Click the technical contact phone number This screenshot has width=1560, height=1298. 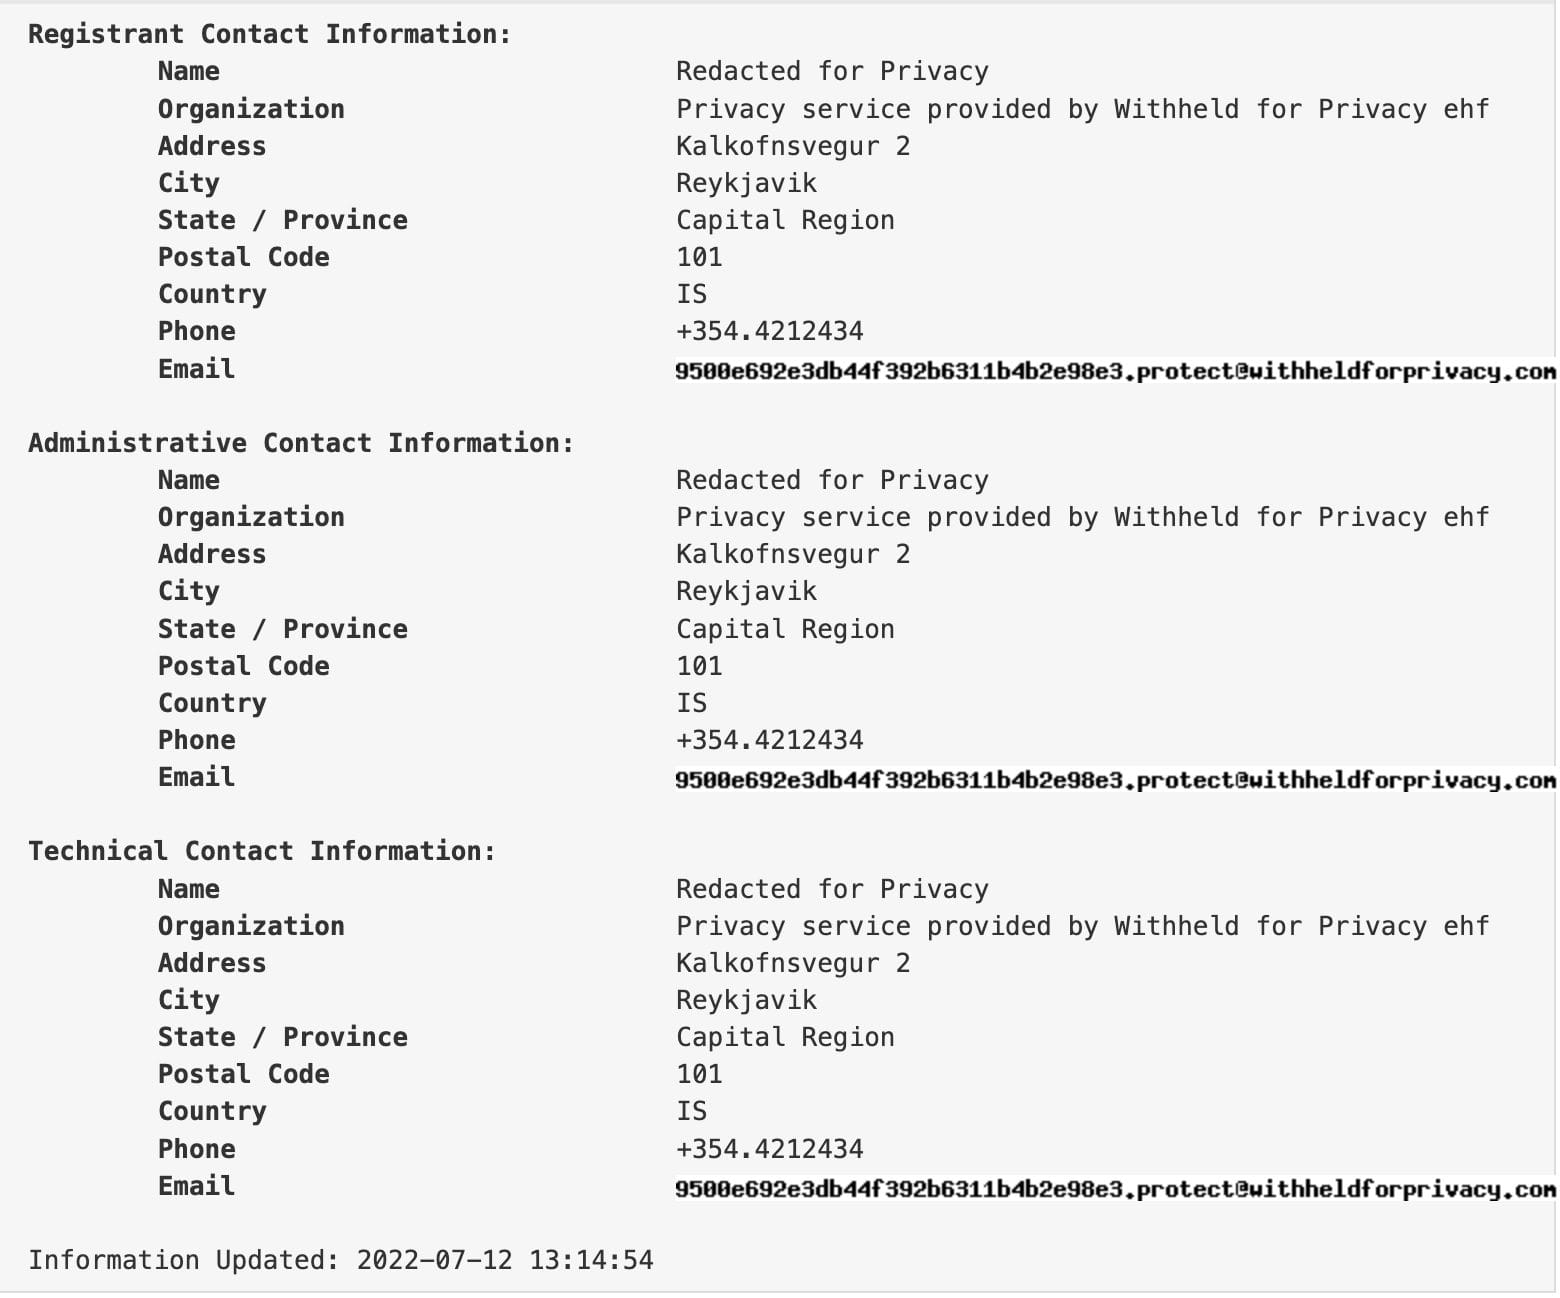769,1149
